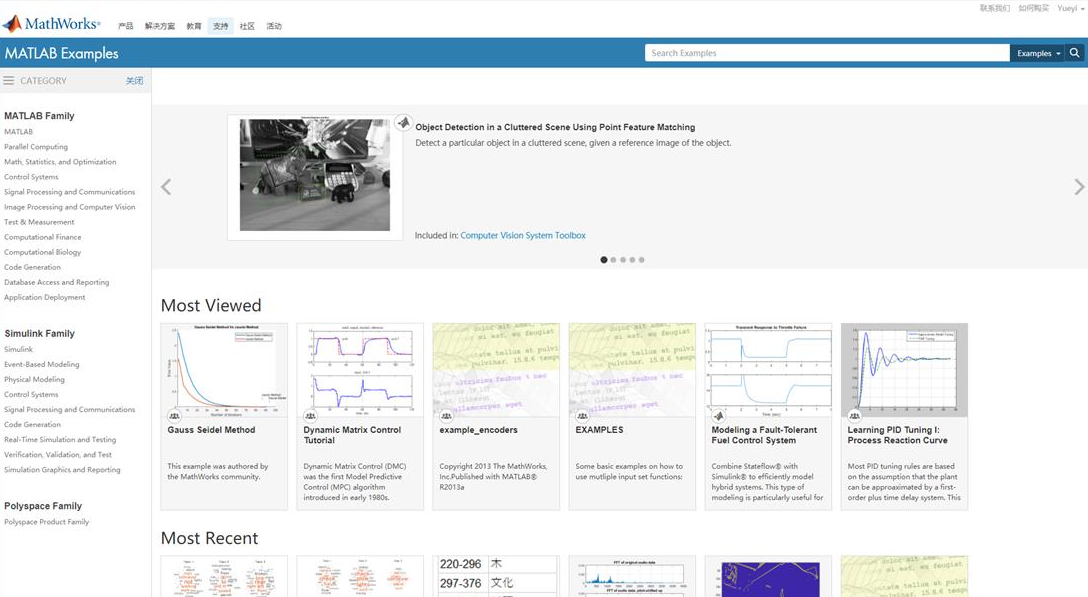Select Image Processing and Computer Vision category
1088x597 pixels.
[x=70, y=207]
